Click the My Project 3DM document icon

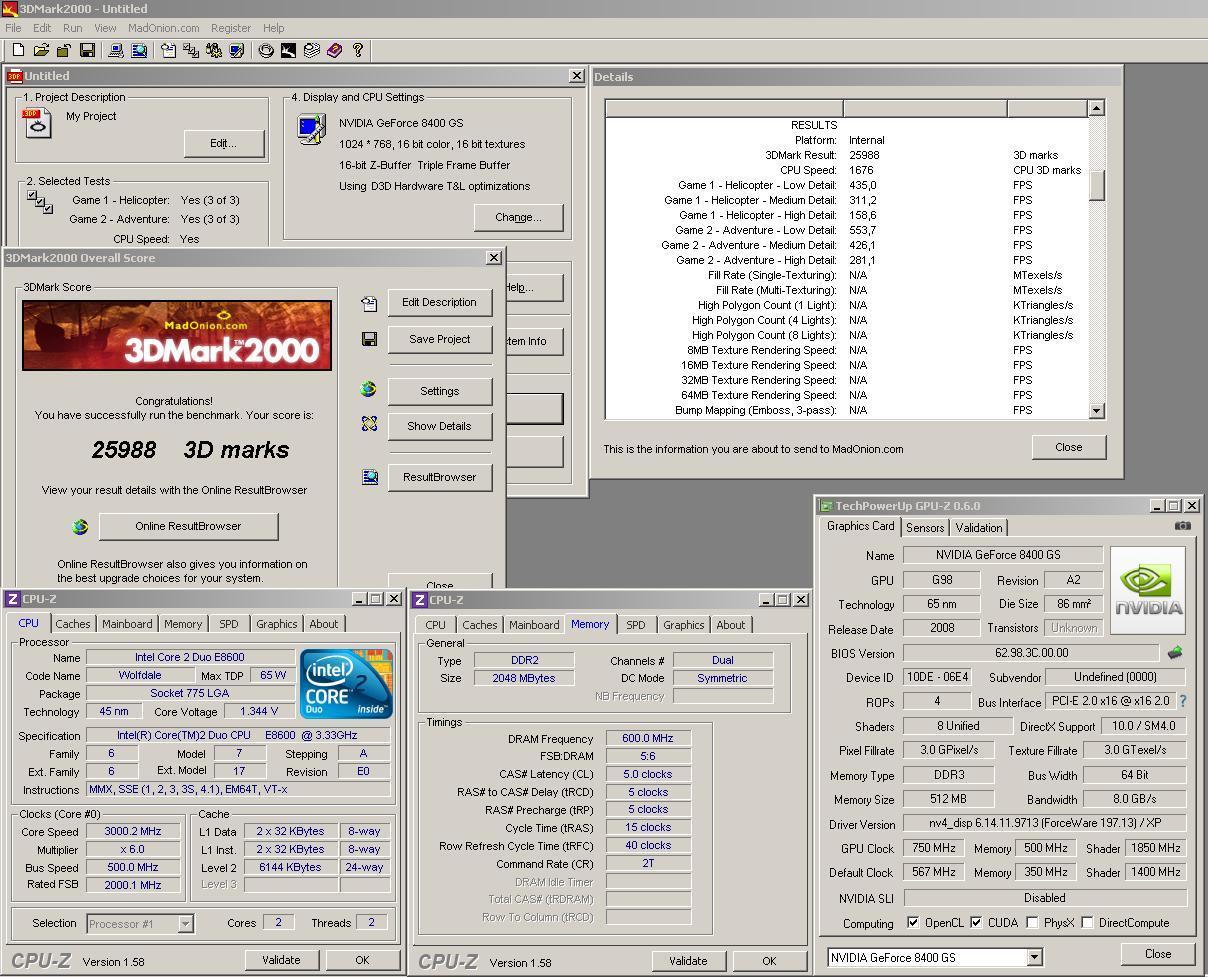[x=37, y=122]
